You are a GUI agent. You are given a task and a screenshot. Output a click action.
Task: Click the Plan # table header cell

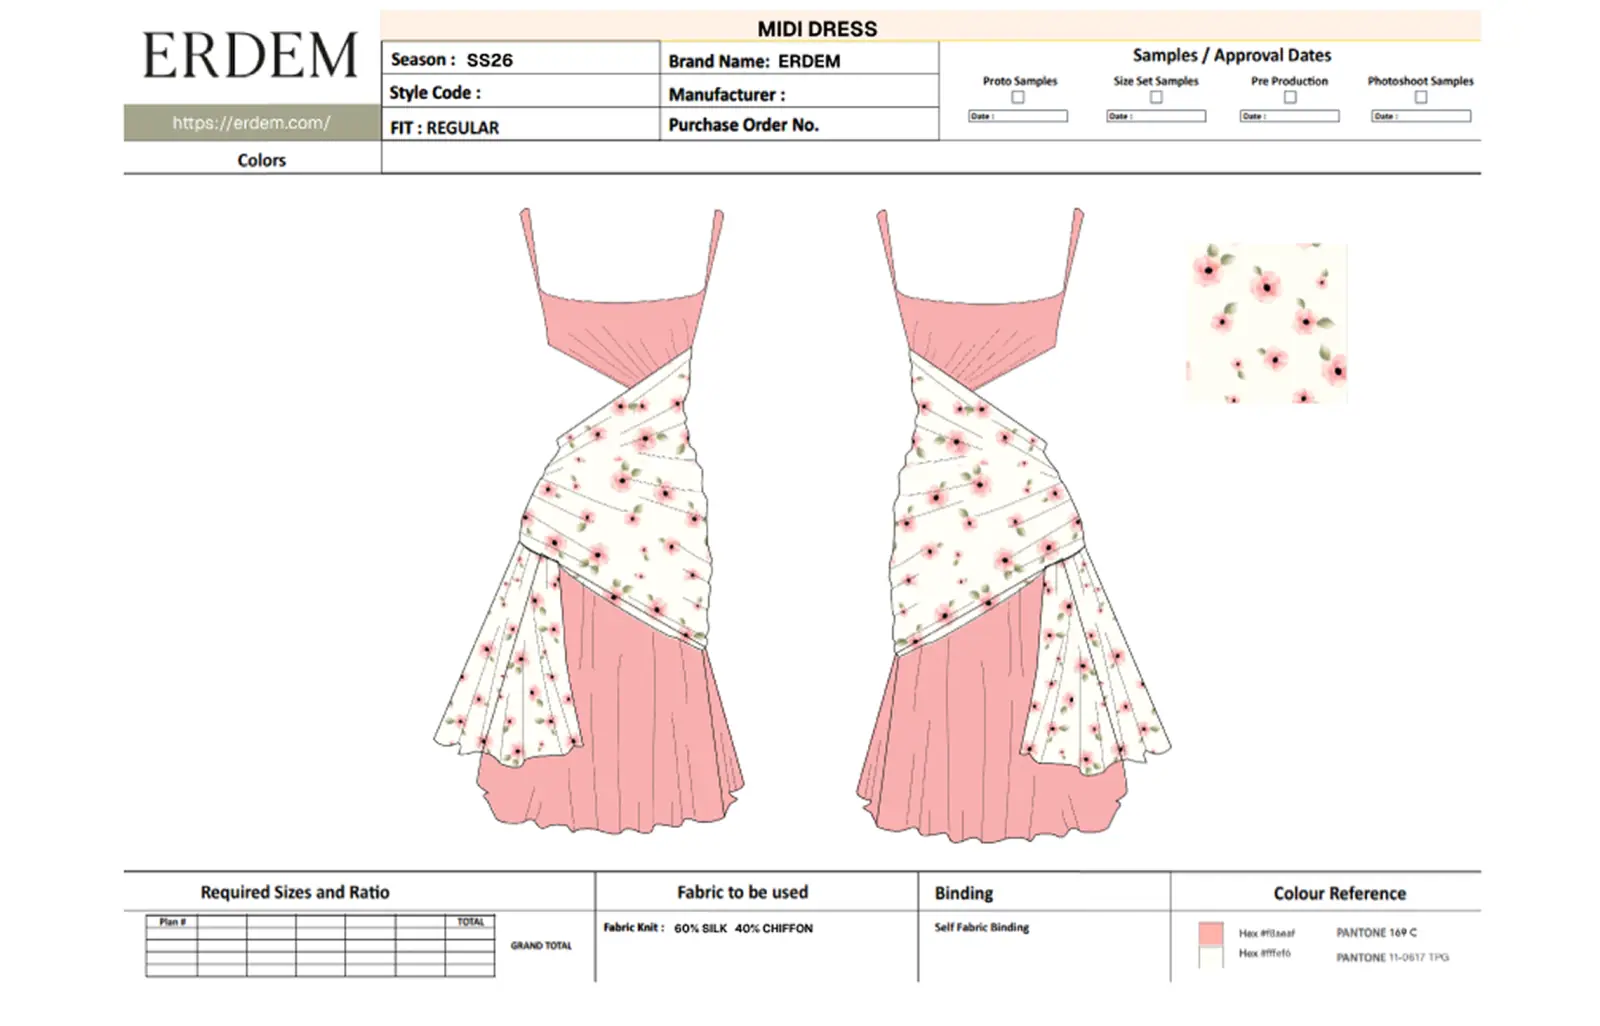[172, 922]
